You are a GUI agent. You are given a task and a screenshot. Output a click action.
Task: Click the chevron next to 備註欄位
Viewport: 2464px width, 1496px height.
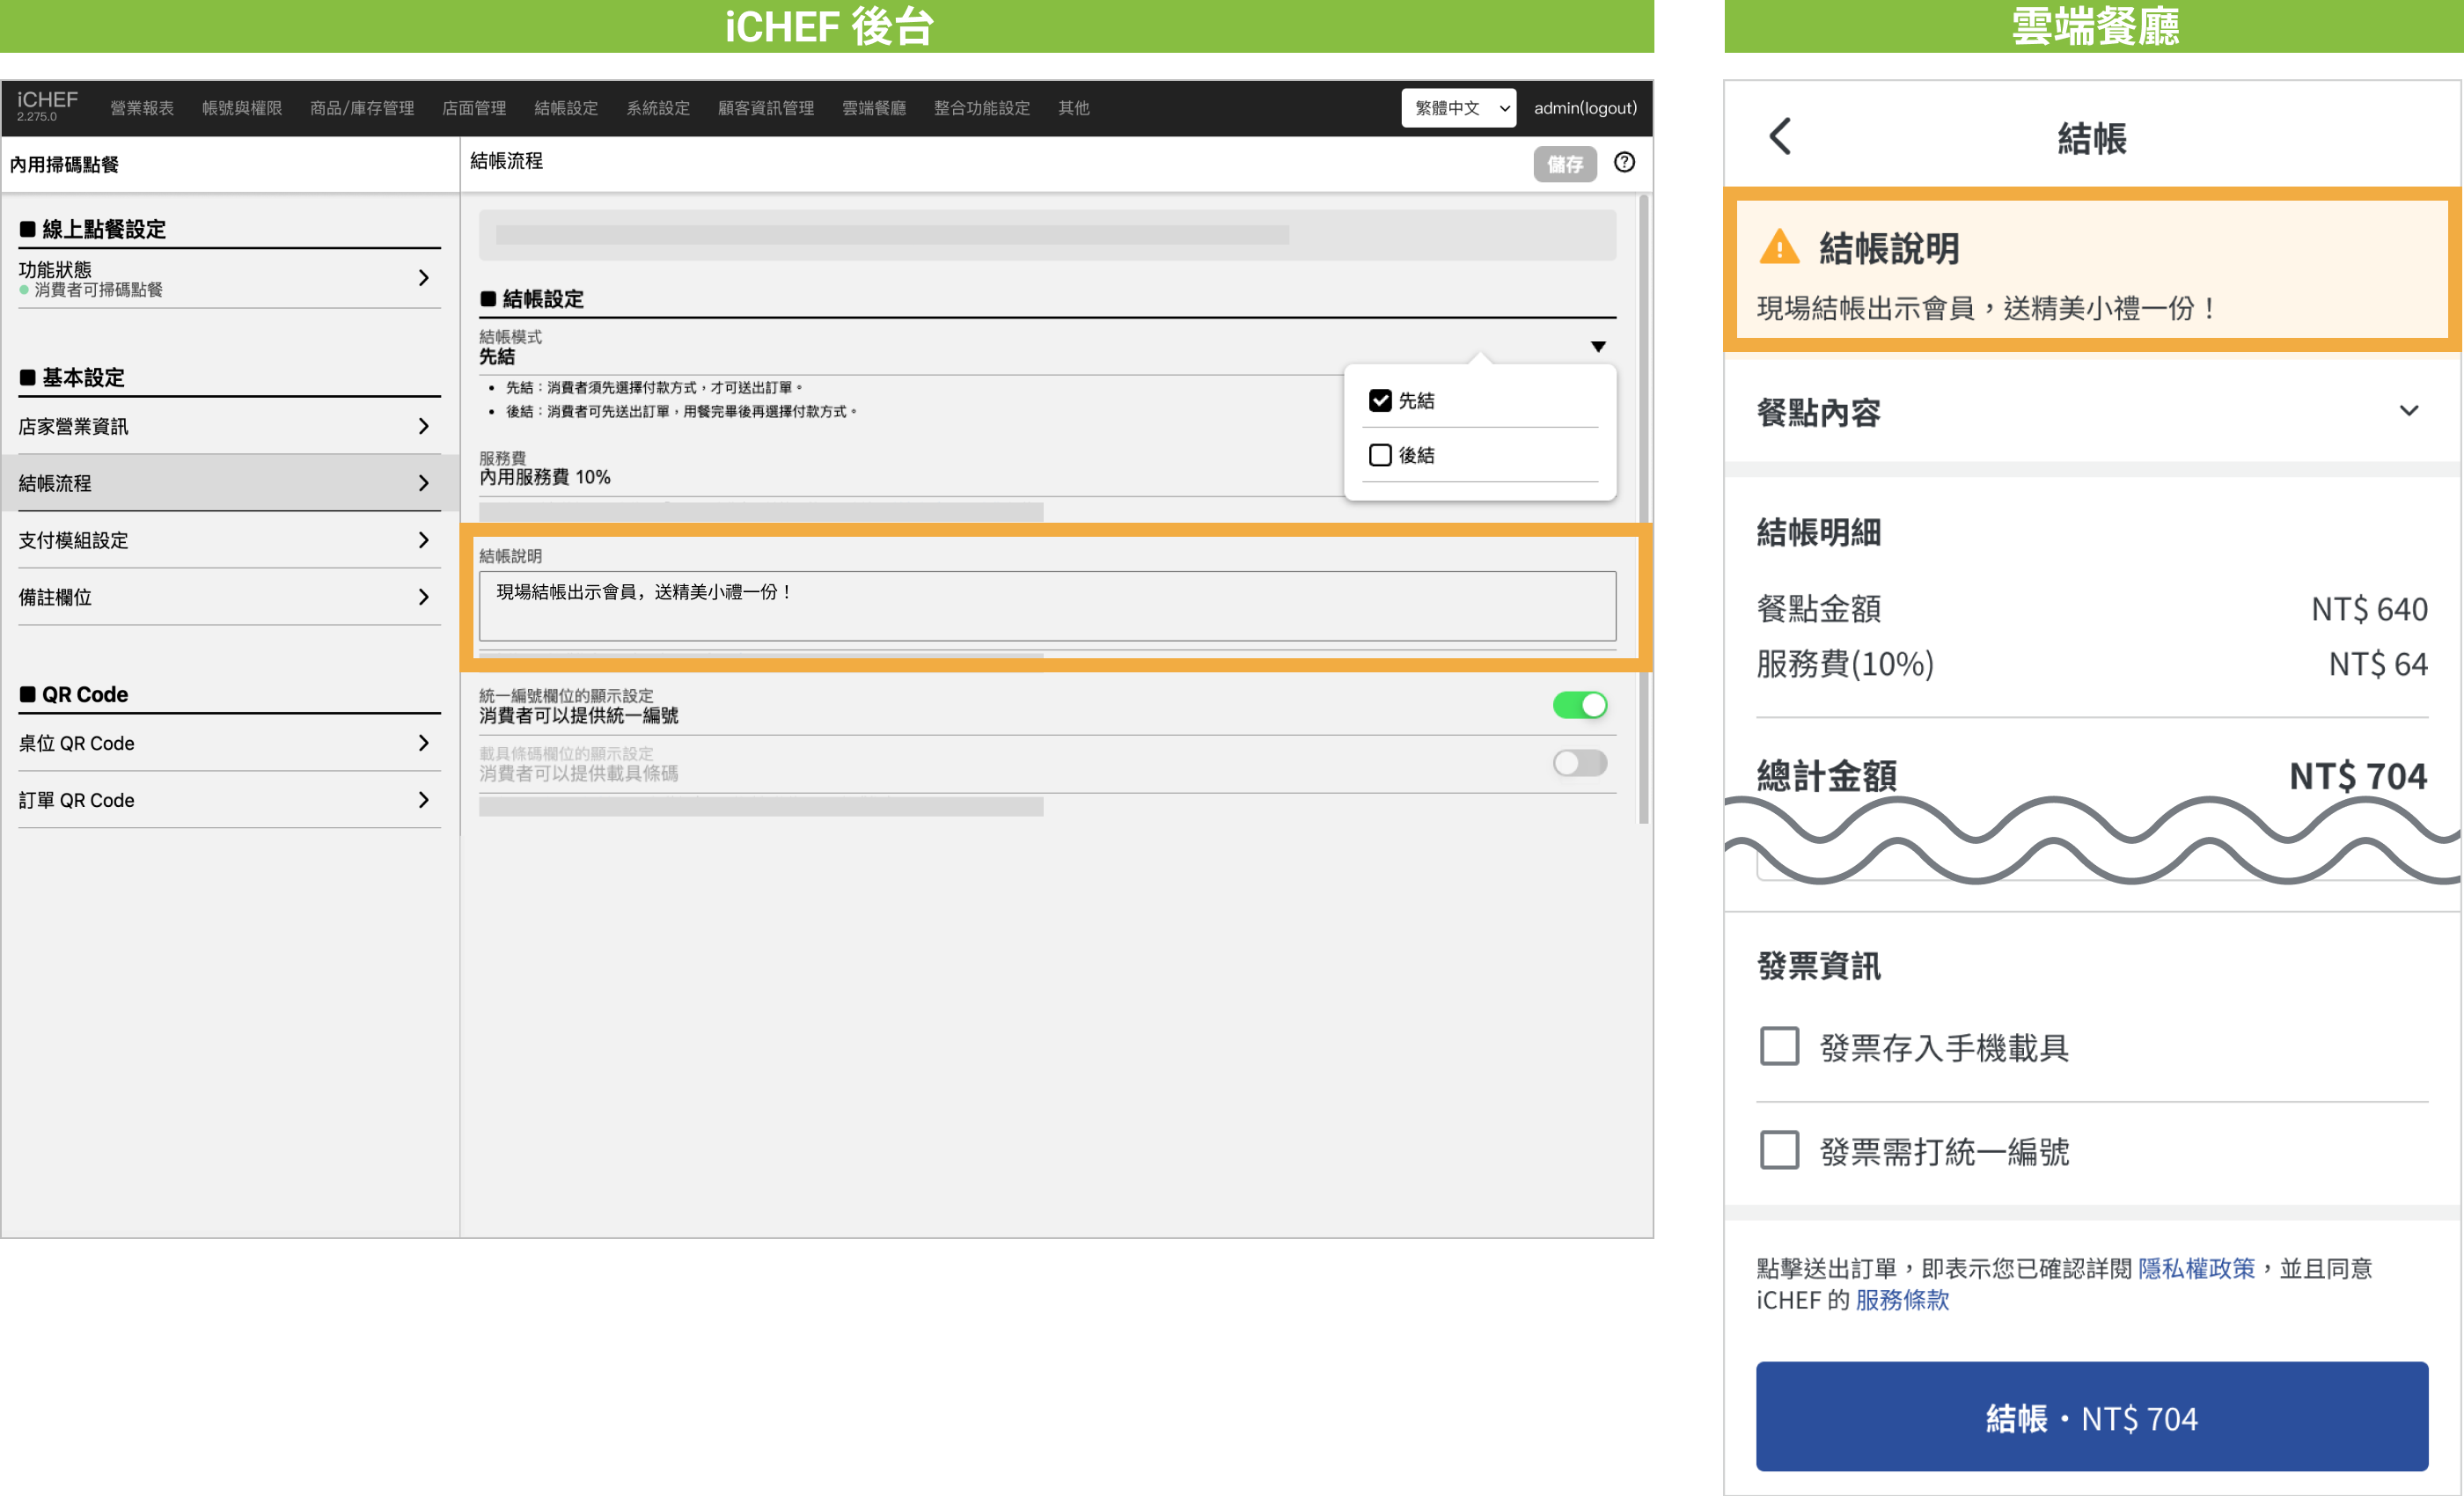424,597
